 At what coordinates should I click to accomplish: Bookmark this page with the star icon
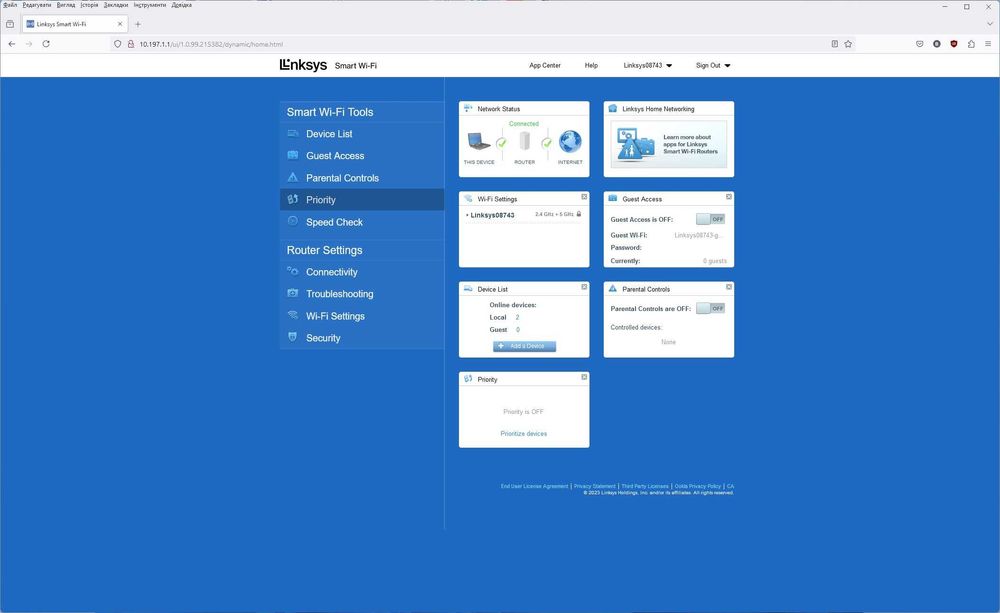click(848, 44)
